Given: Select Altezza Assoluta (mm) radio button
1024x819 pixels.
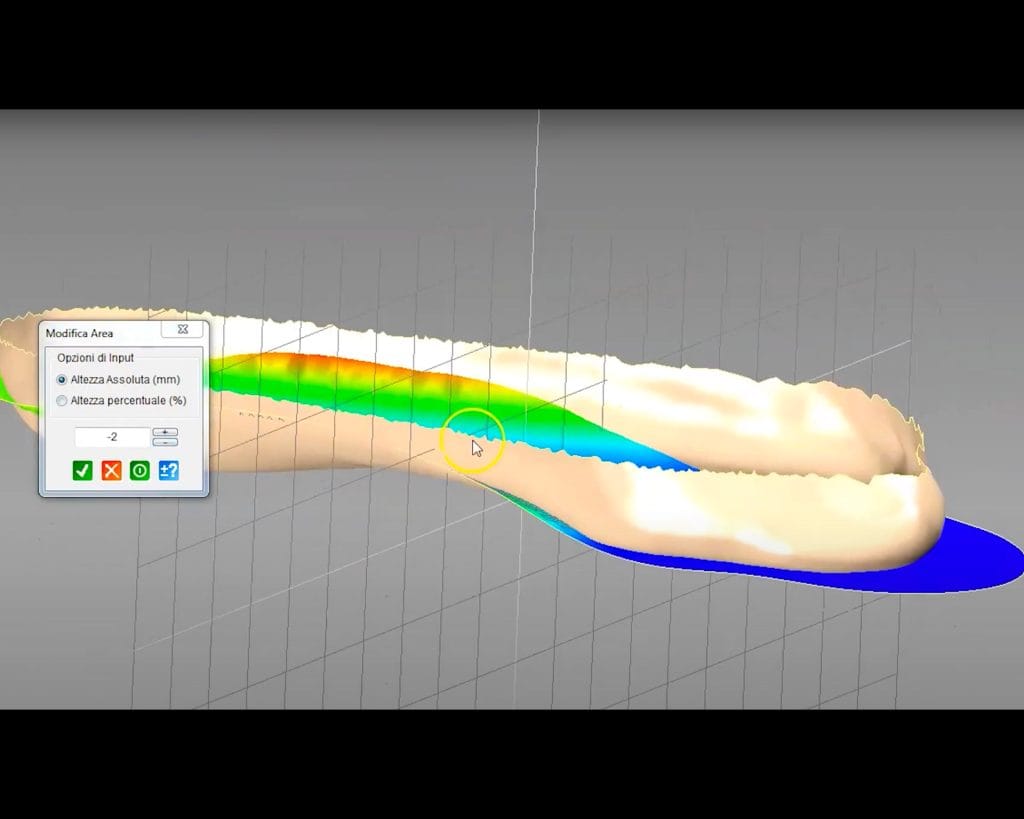Looking at the screenshot, I should tap(63, 380).
